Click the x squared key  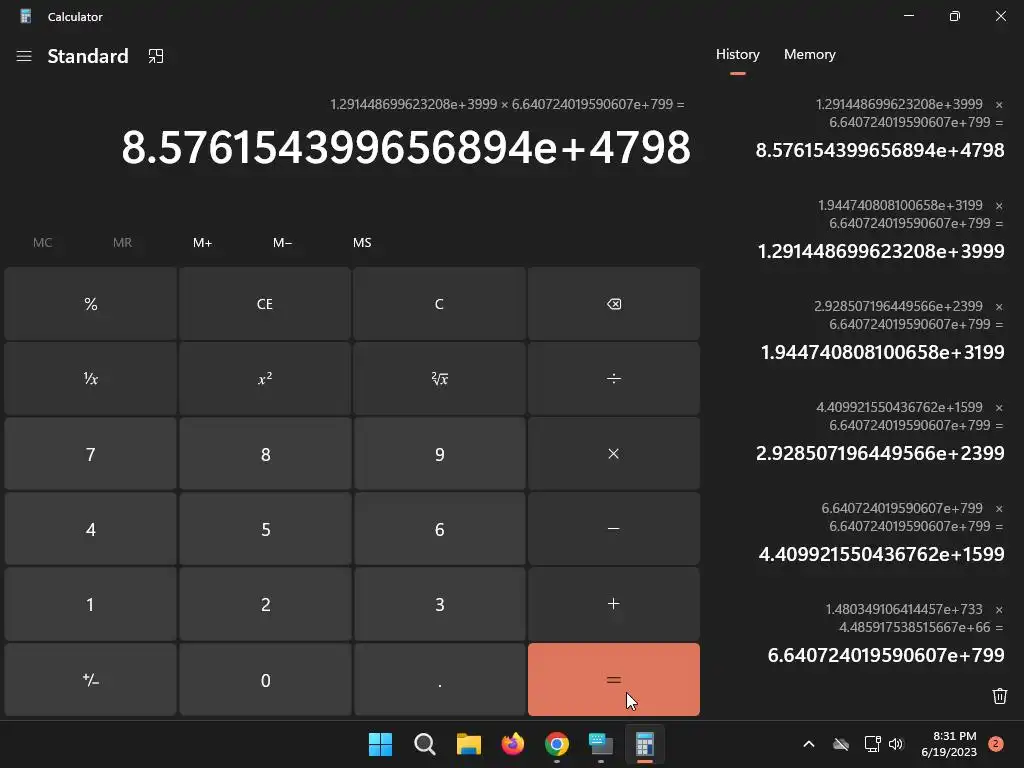pyautogui.click(x=265, y=379)
